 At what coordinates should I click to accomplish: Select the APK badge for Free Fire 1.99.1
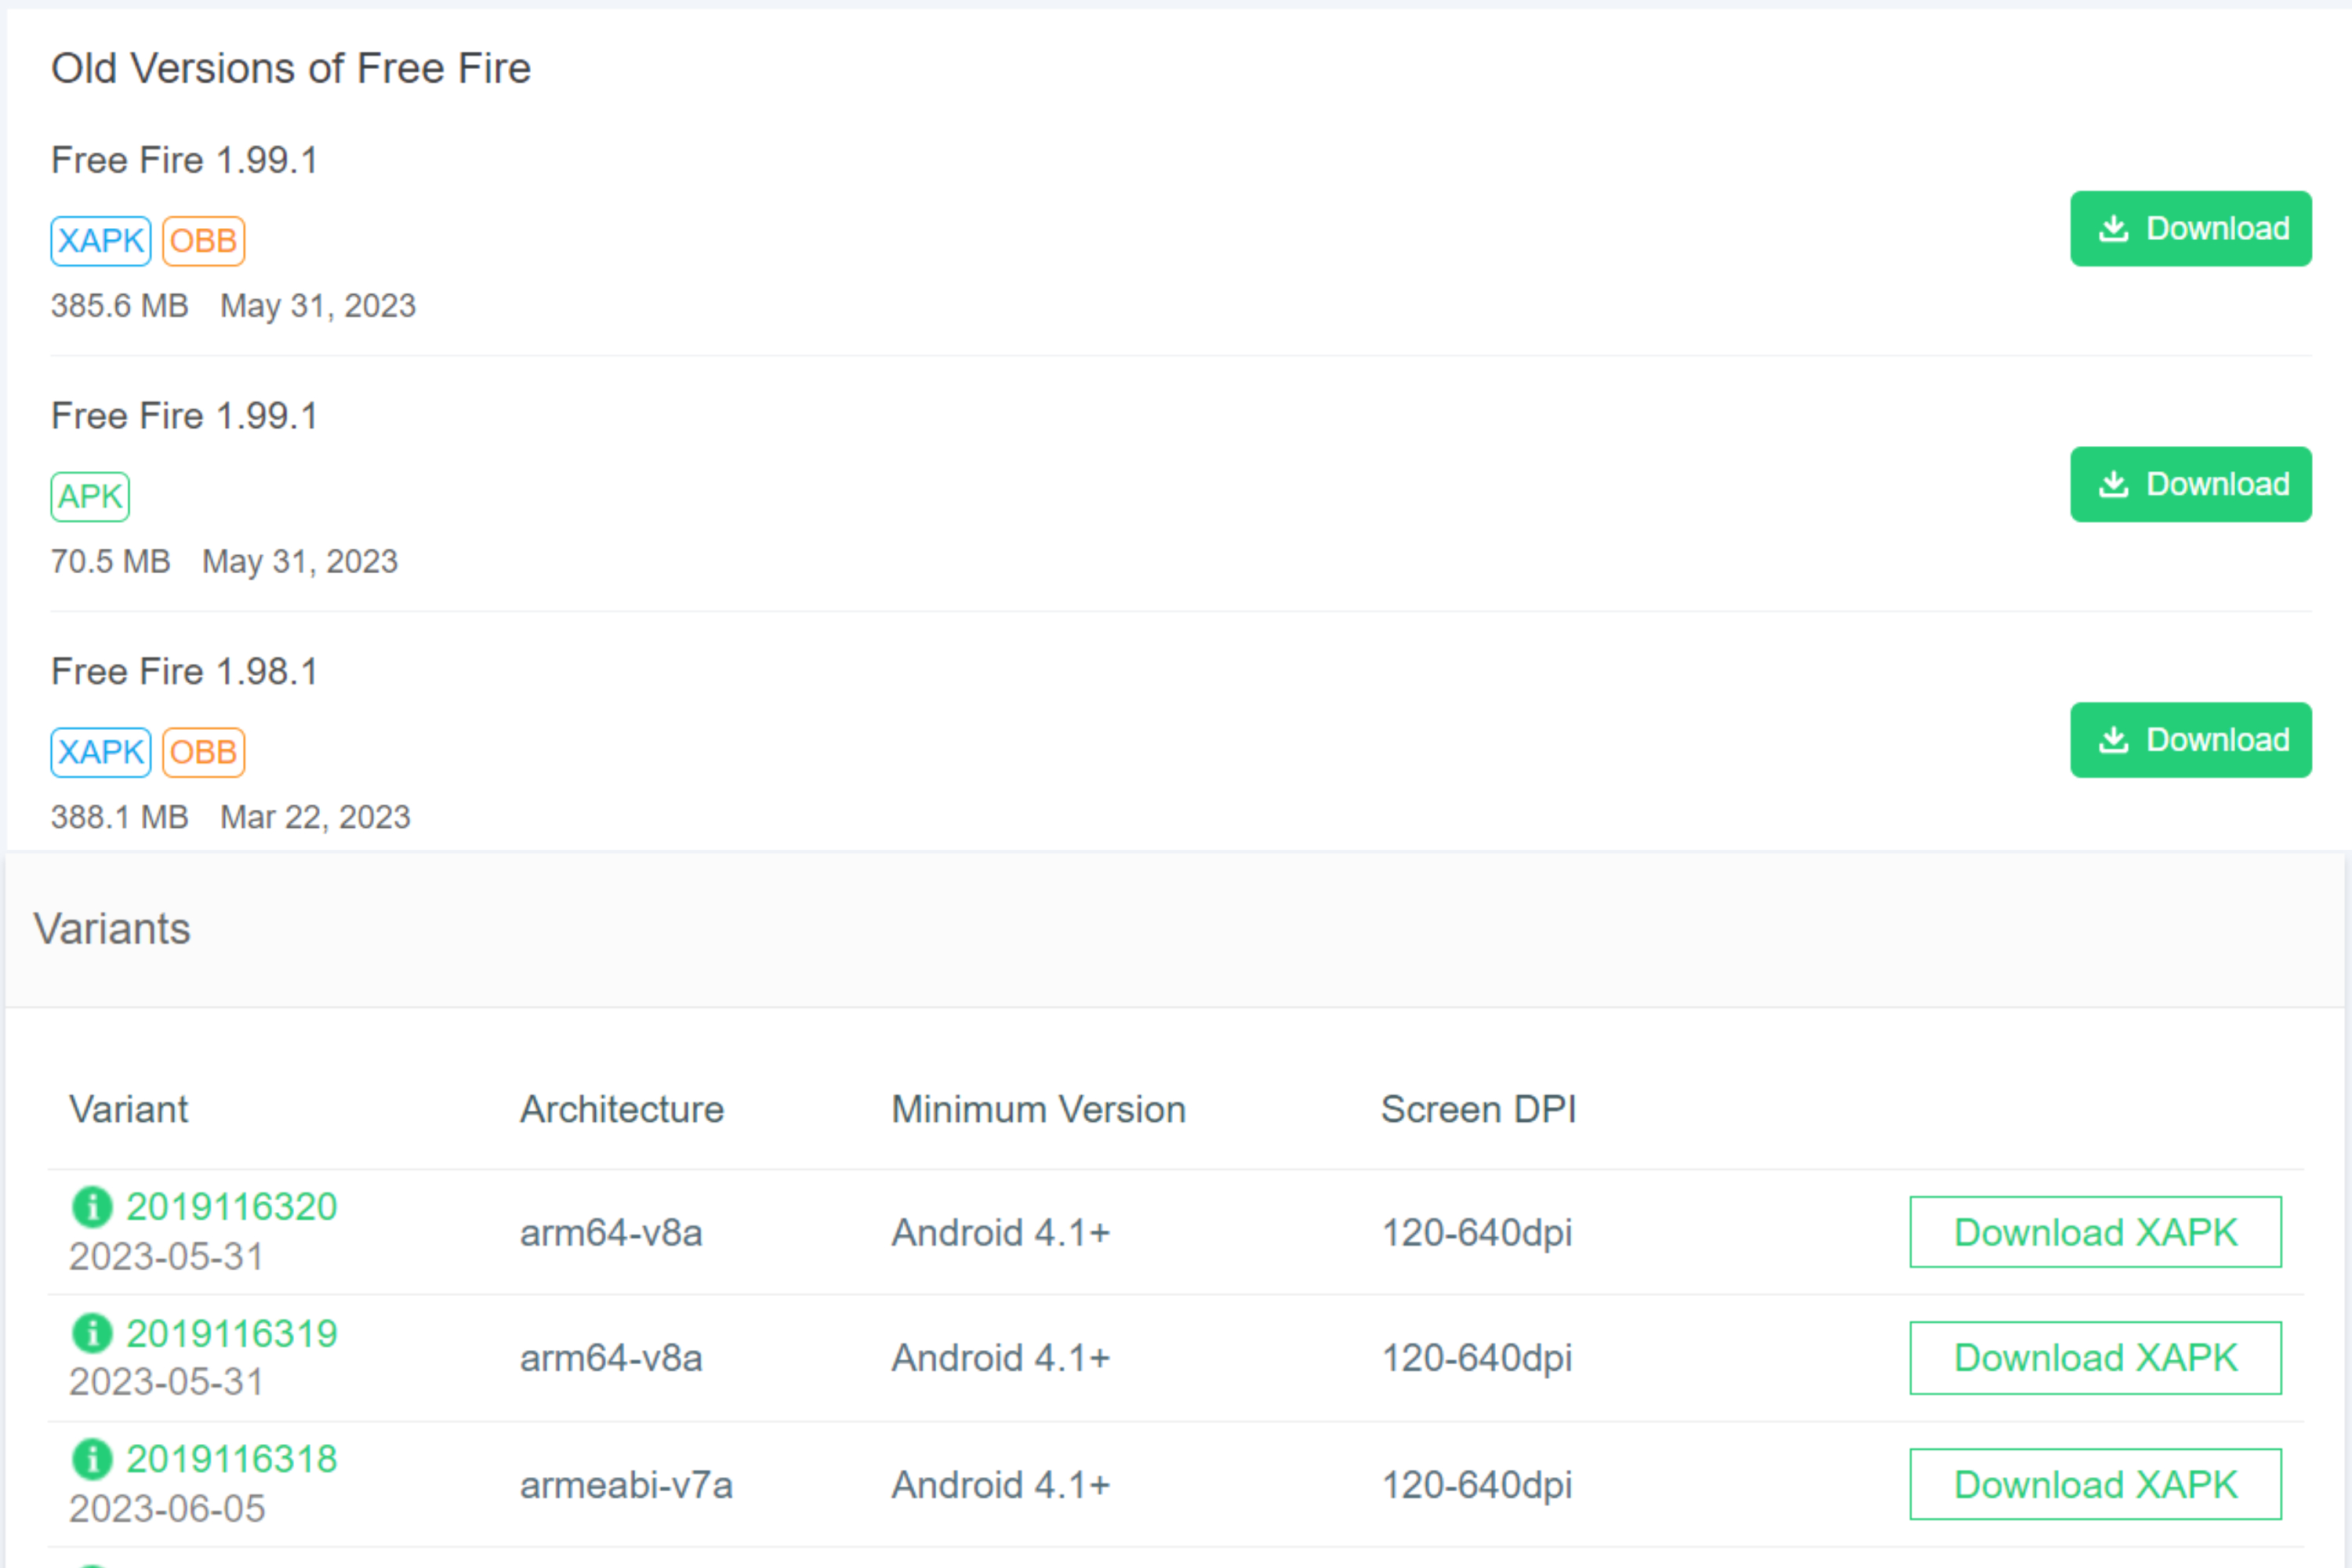(x=89, y=496)
